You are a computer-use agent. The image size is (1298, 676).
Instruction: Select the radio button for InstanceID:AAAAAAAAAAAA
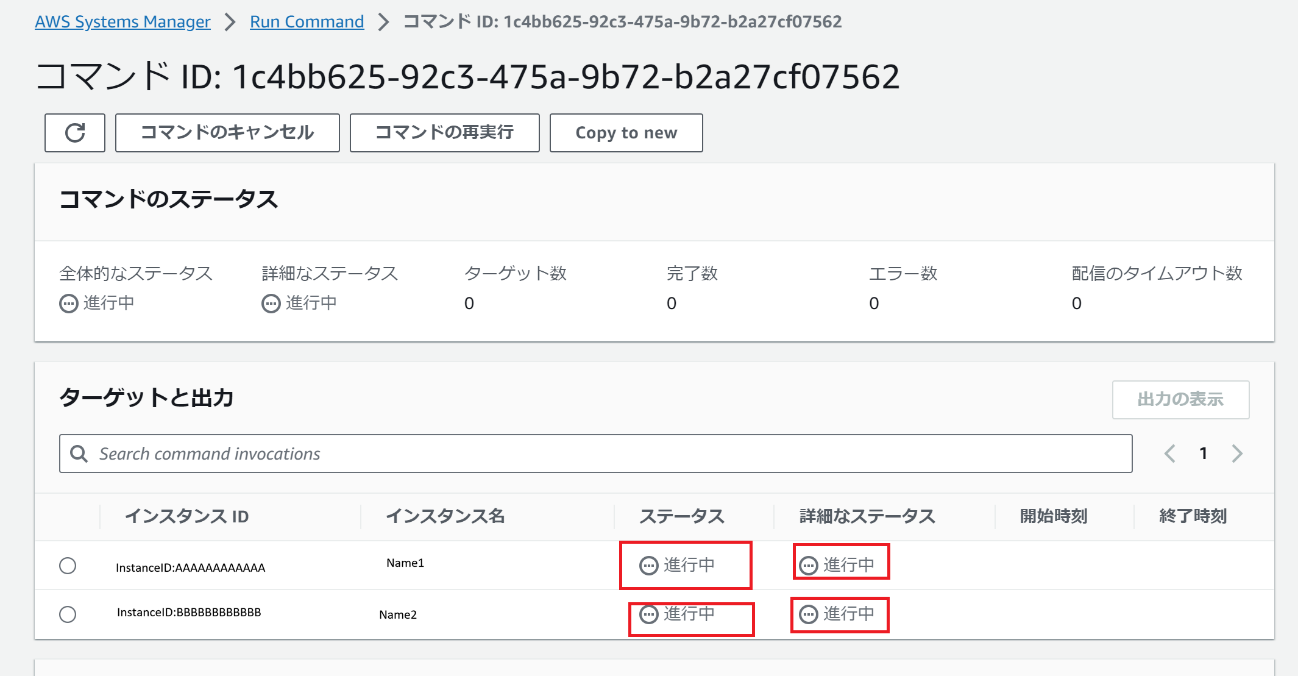pos(67,565)
